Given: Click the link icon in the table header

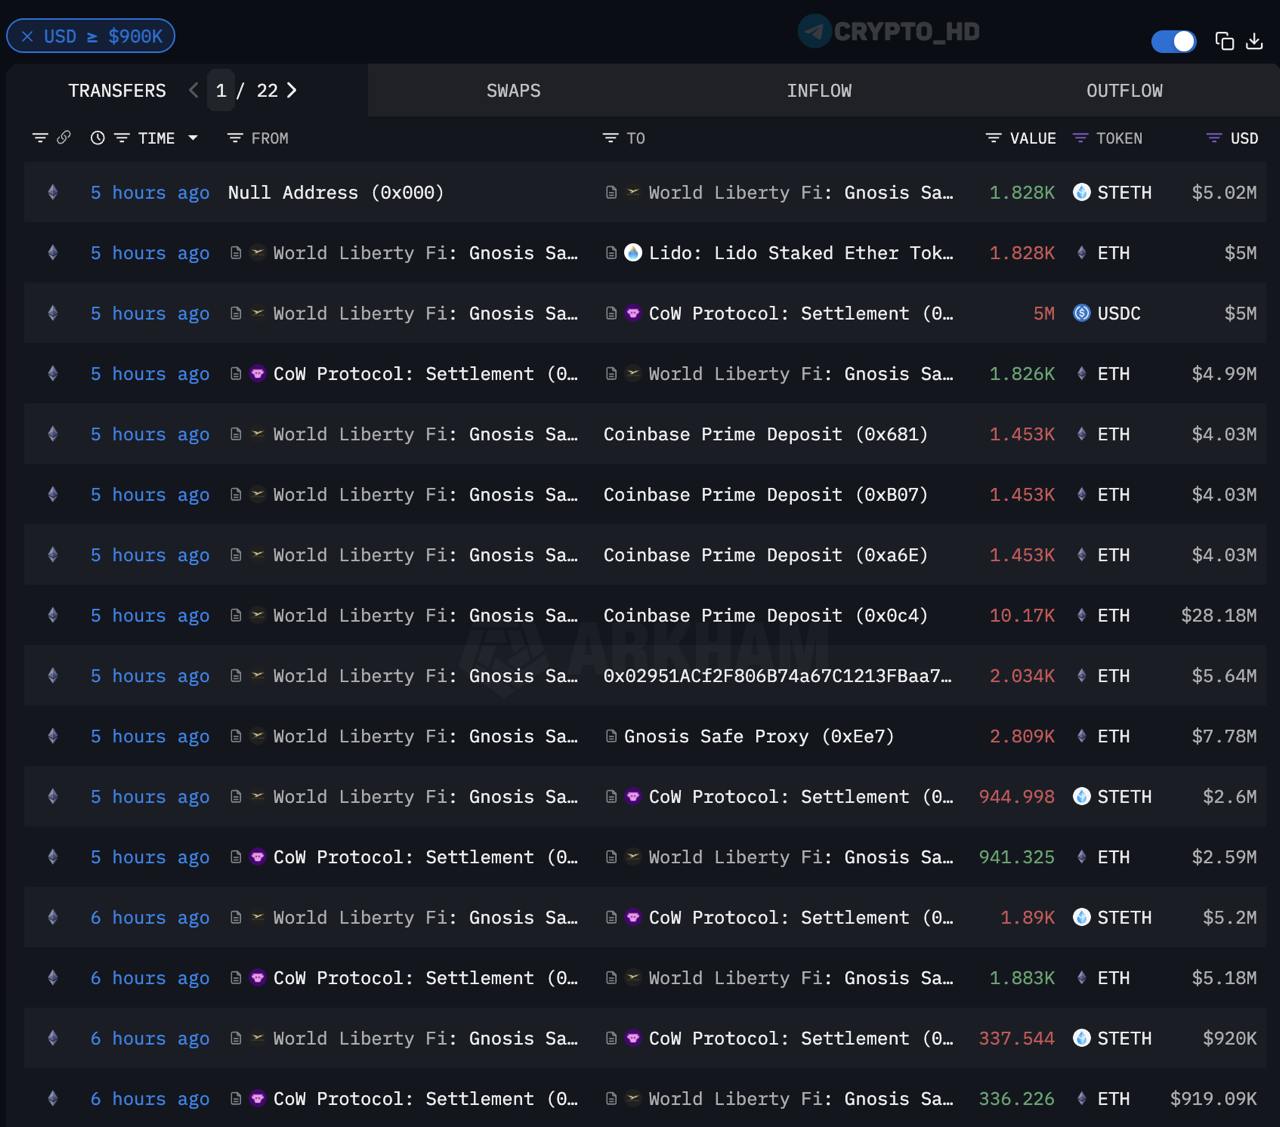Looking at the screenshot, I should point(63,138).
